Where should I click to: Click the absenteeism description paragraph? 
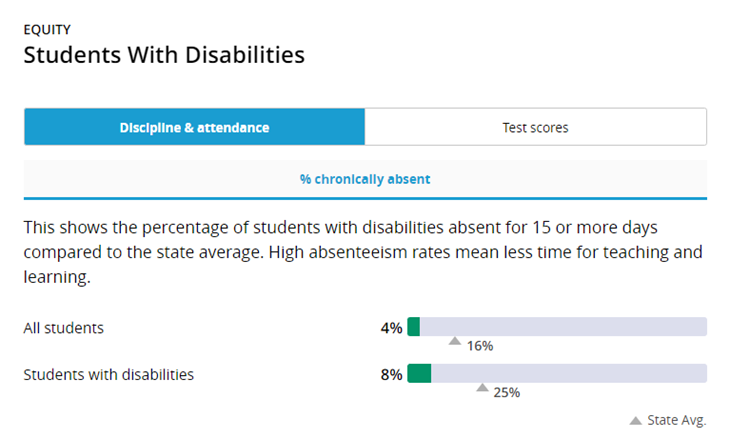click(x=363, y=252)
